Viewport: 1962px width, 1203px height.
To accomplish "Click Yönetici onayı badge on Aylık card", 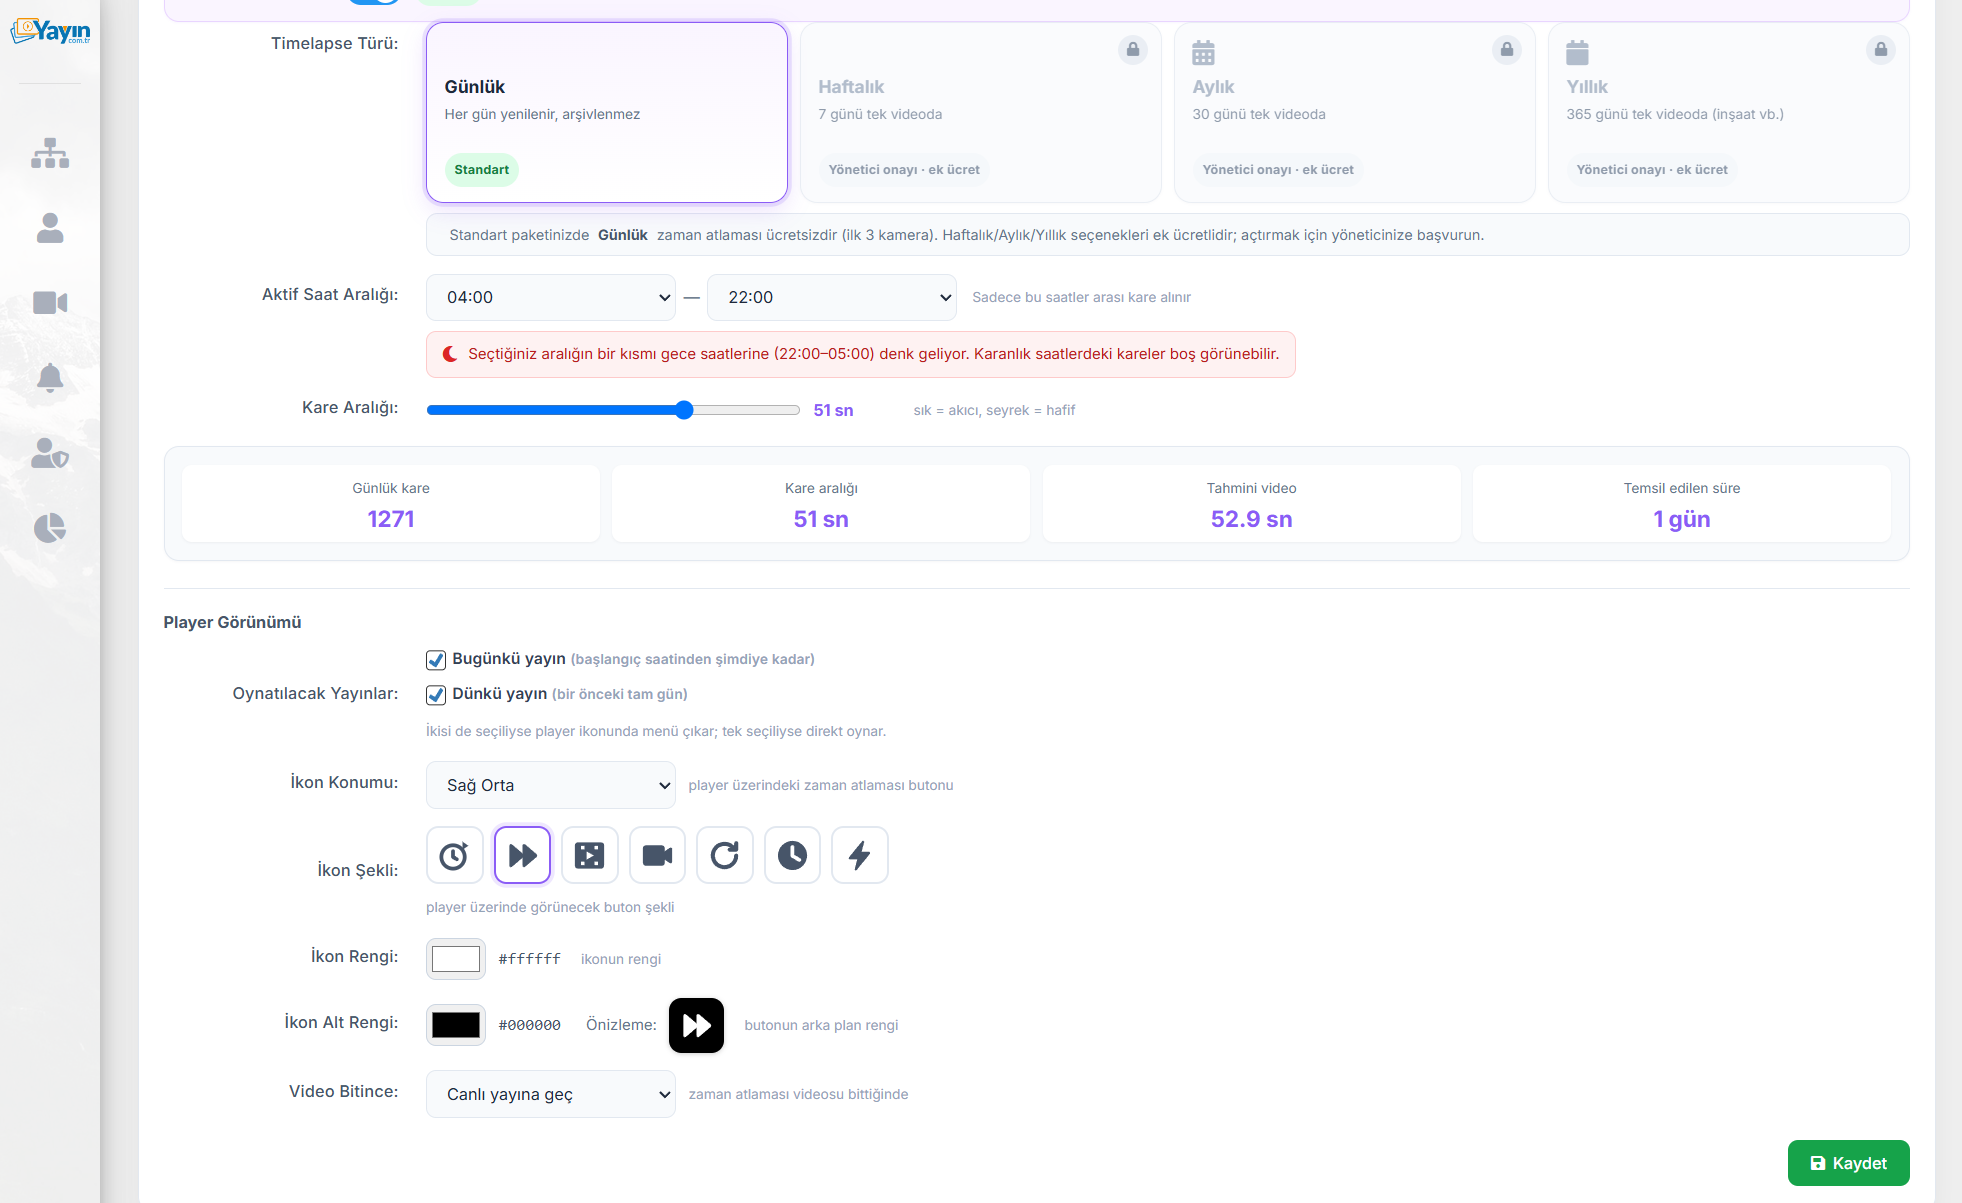I will [1278, 170].
